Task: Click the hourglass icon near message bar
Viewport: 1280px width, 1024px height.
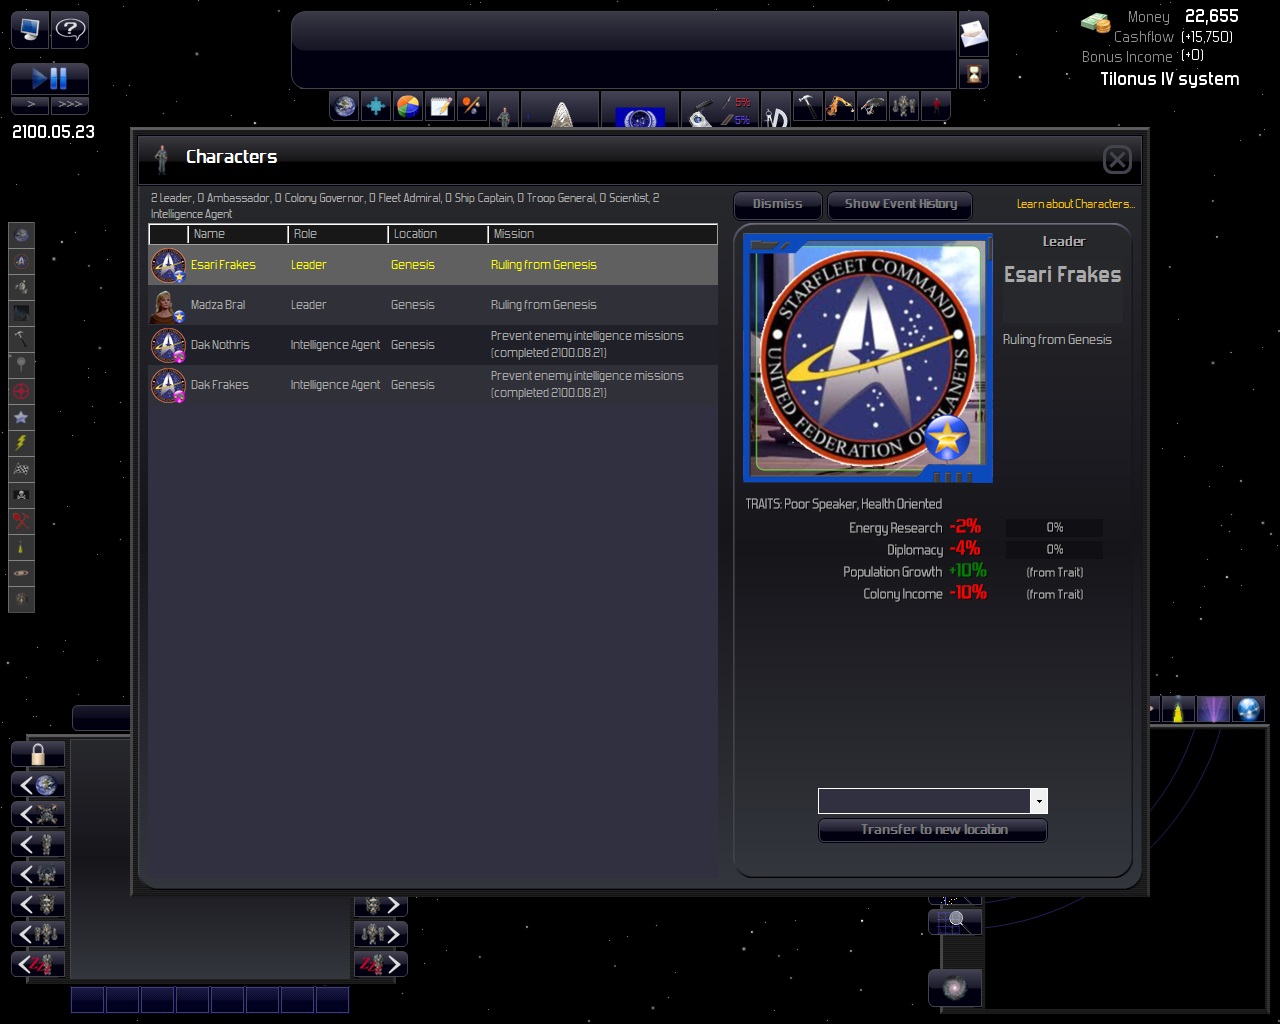Action: point(974,73)
